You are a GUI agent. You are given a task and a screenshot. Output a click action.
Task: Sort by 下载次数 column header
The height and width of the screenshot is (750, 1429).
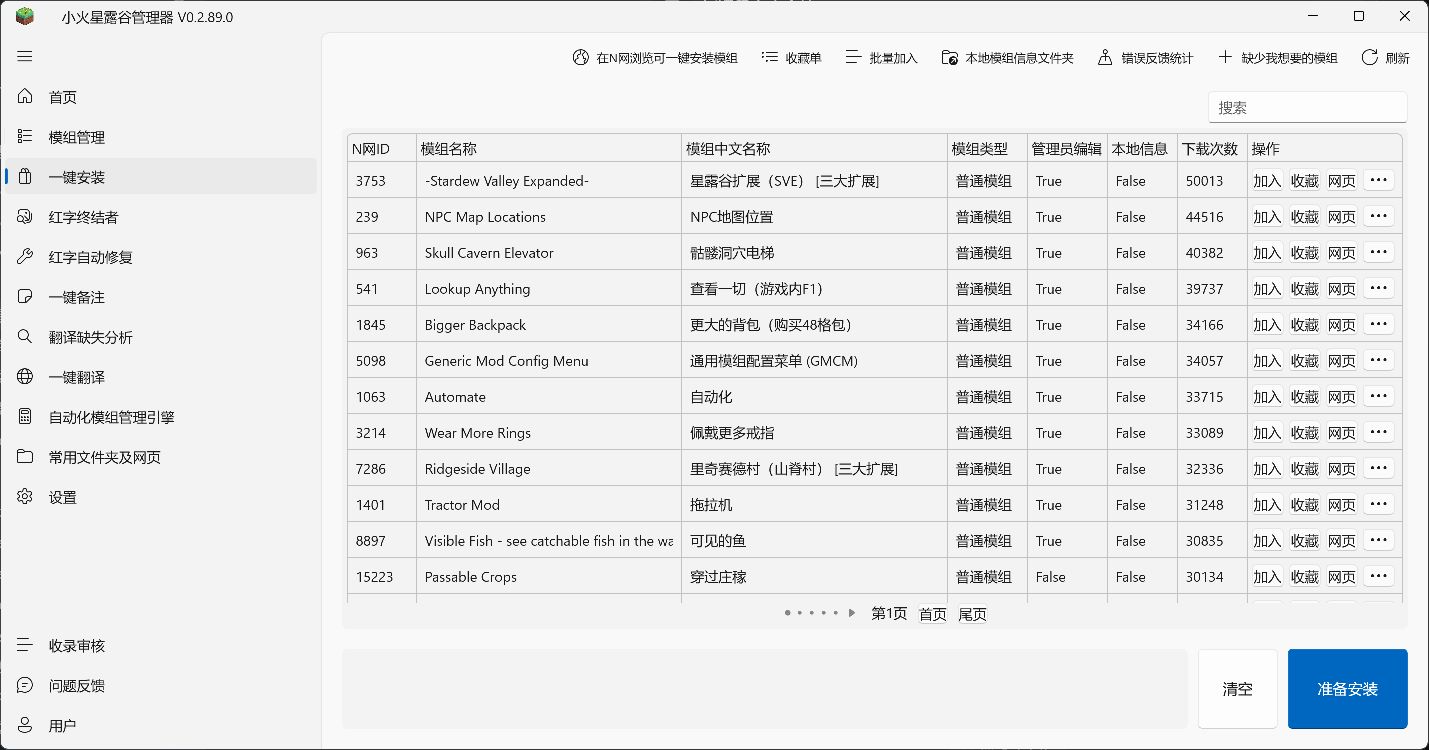coord(1211,149)
